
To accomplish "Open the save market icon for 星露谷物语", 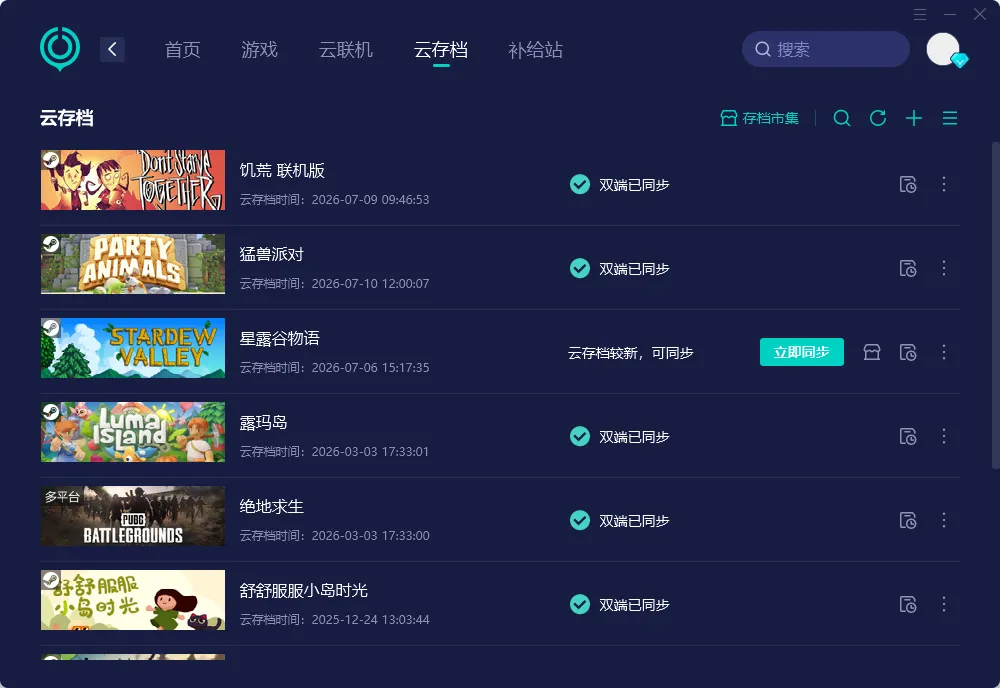I will point(872,352).
